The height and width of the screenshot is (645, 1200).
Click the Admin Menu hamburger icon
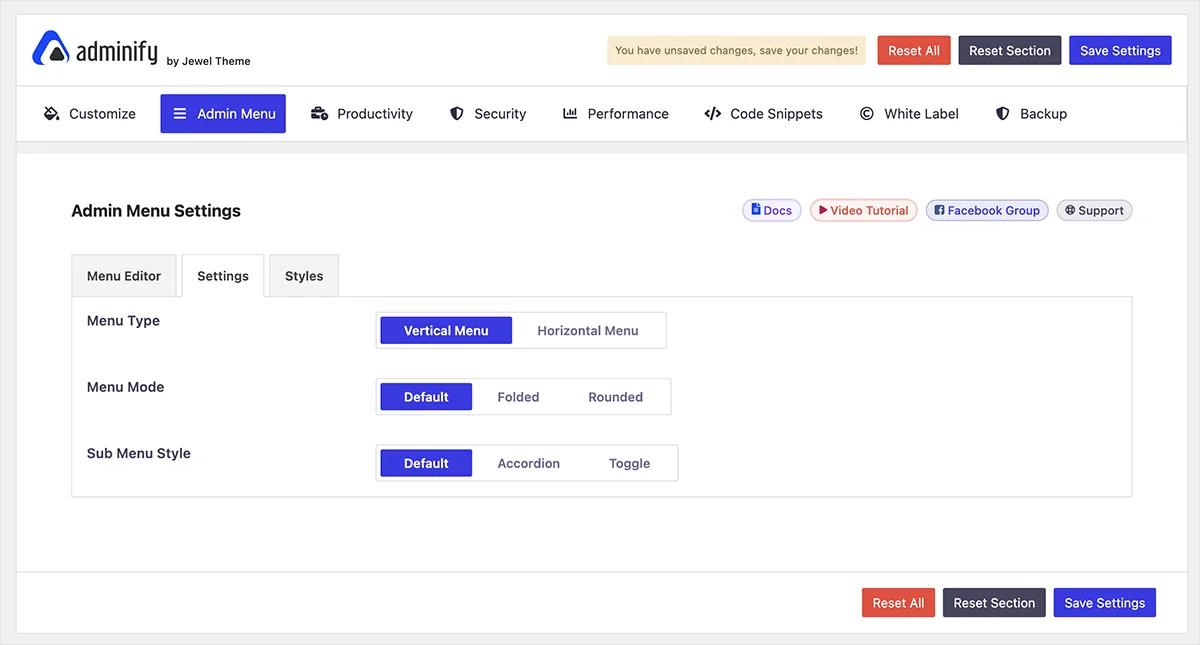pyautogui.click(x=180, y=114)
